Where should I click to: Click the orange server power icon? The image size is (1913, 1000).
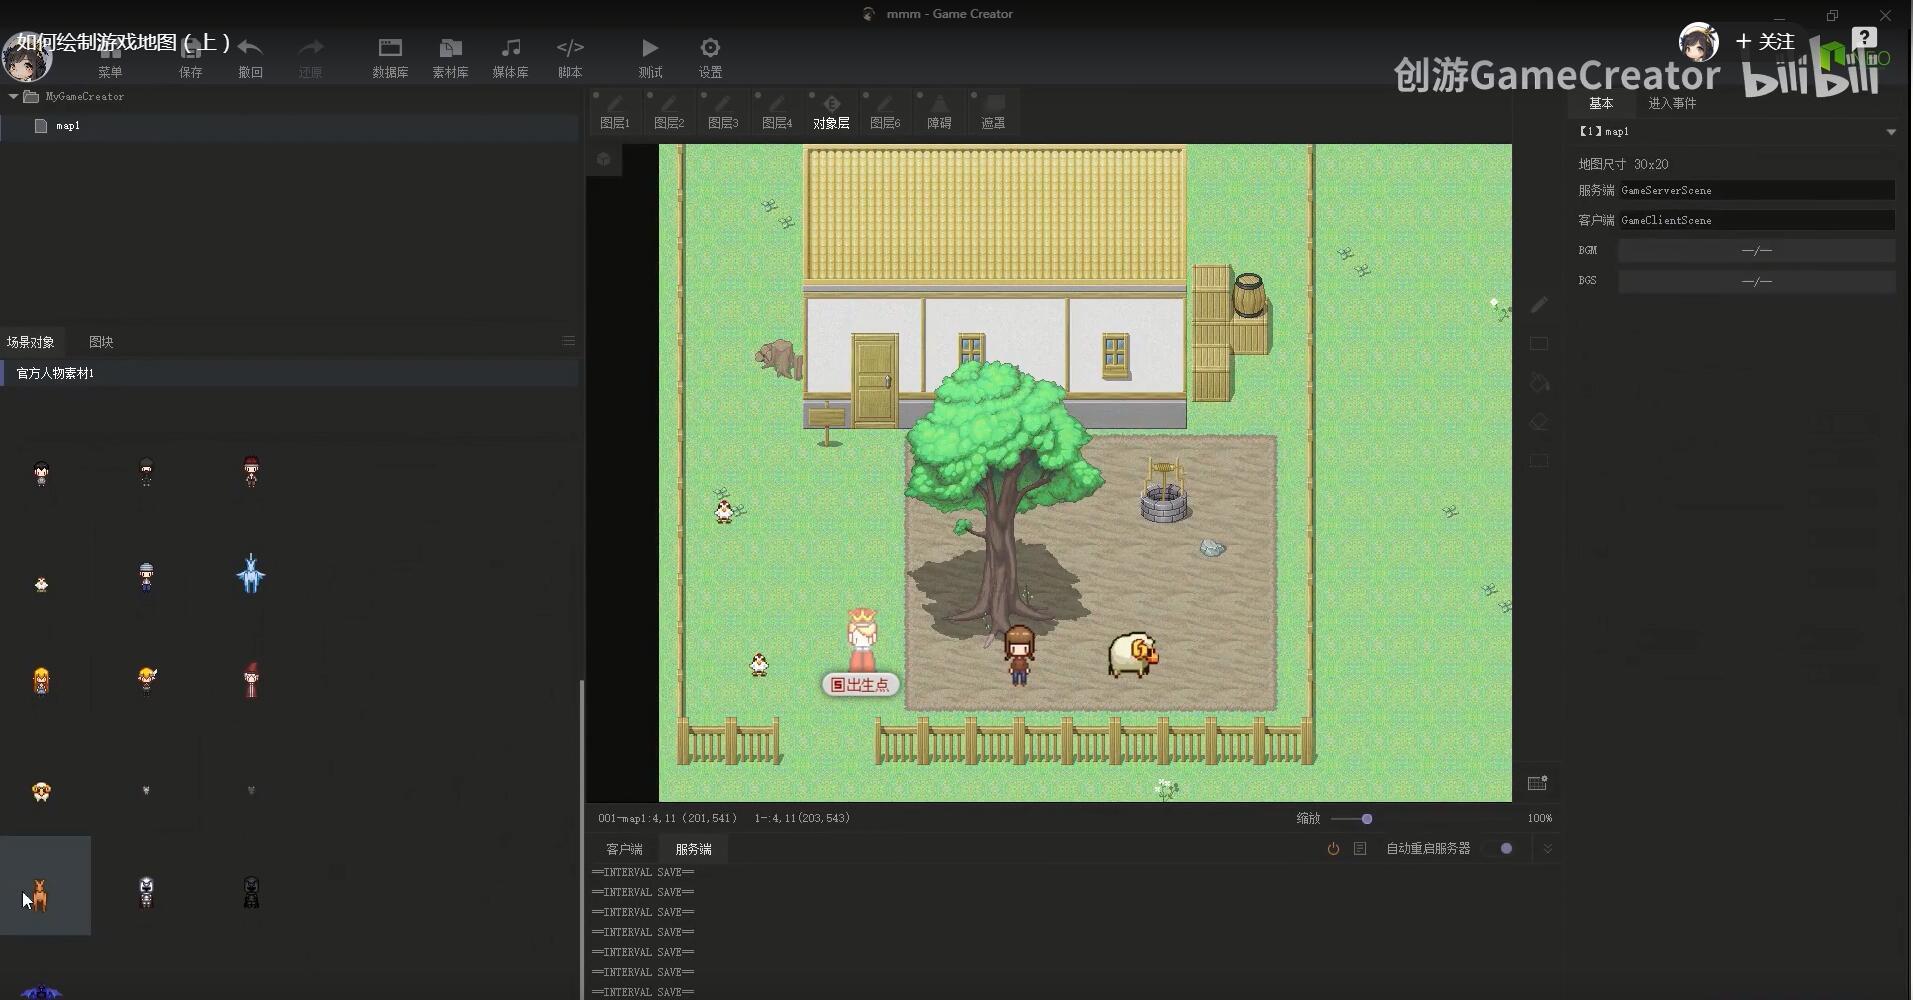[x=1333, y=849]
